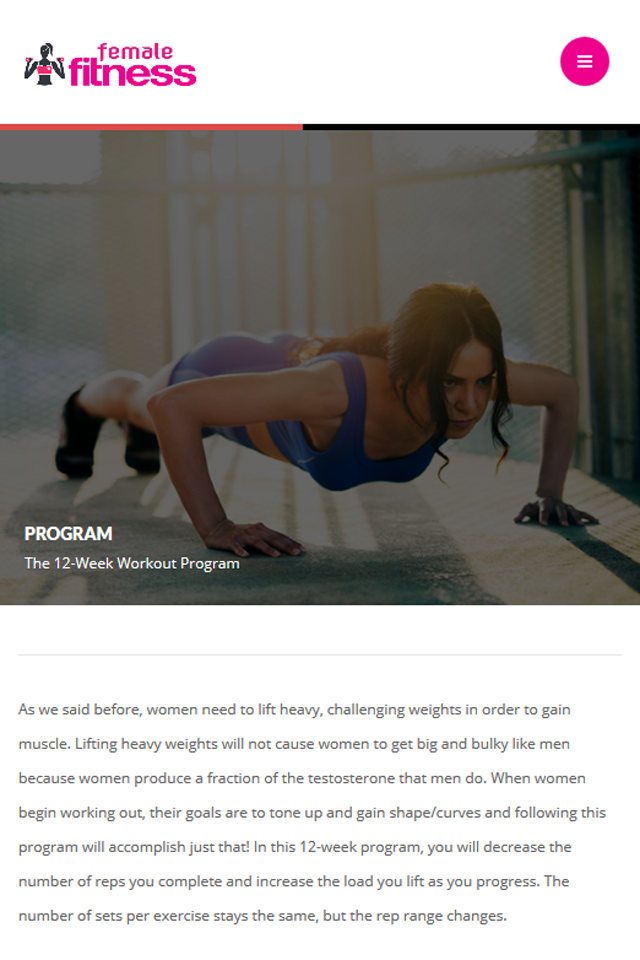Click the text "program will accomplish just that!"
Screen dimensions: 640x960
(x=134, y=847)
